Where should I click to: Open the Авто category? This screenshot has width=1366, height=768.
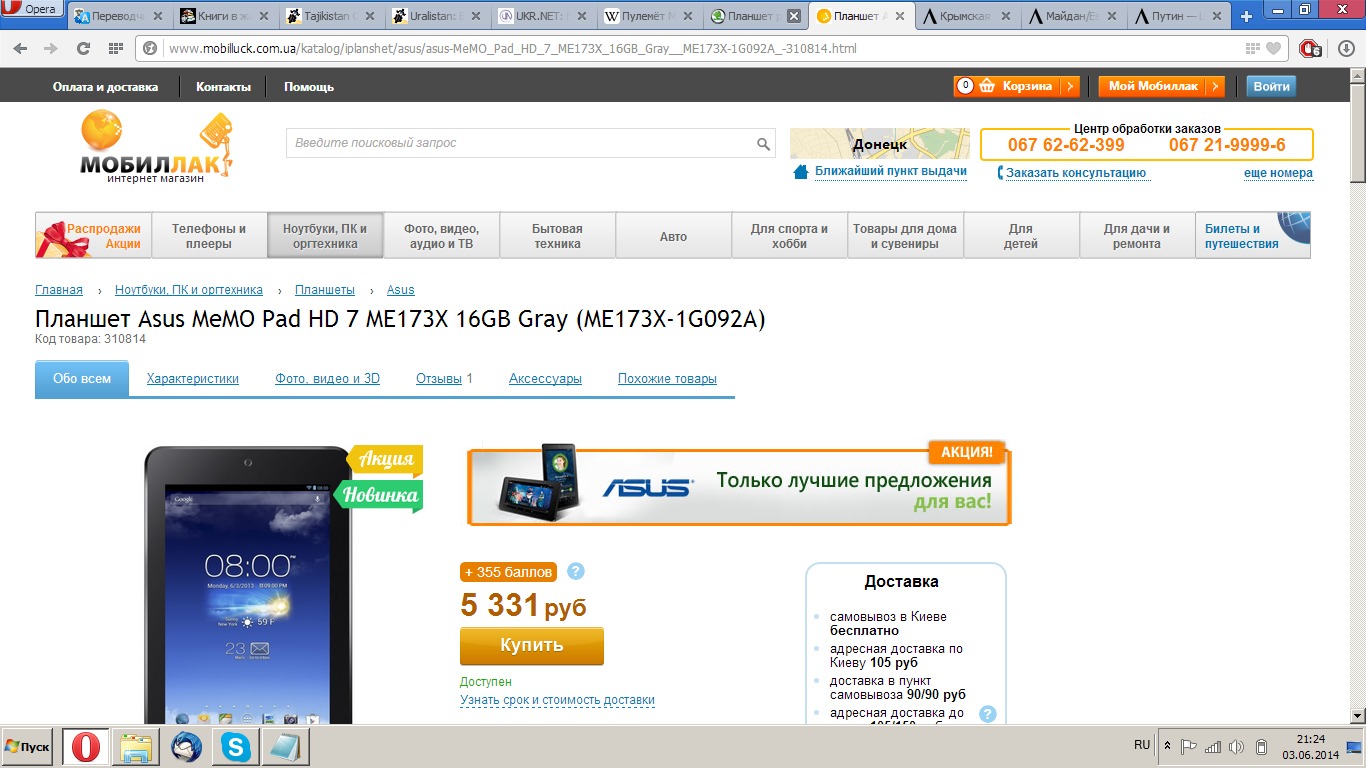[673, 236]
